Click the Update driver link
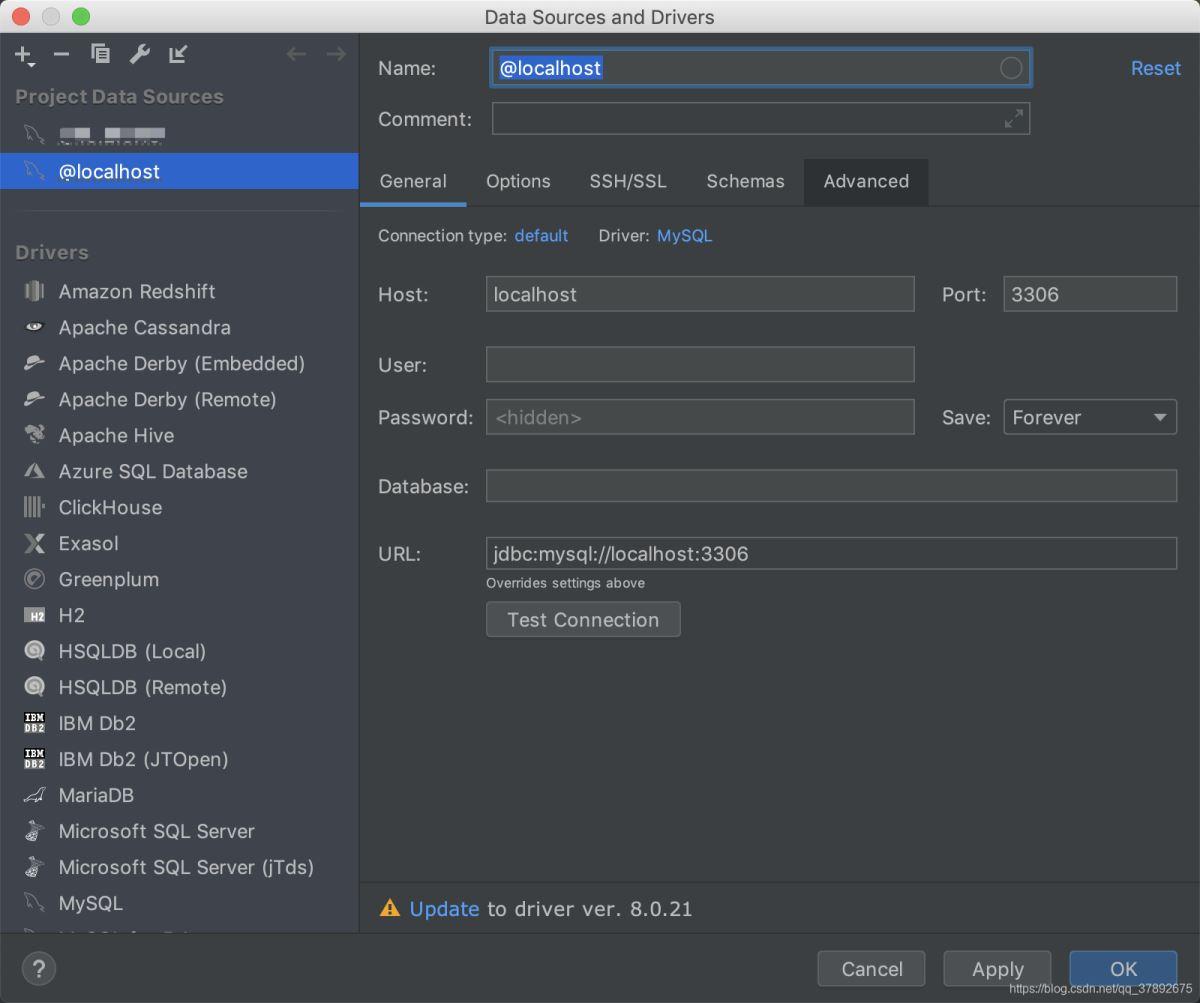This screenshot has height=1003, width=1200. pyautogui.click(x=444, y=909)
